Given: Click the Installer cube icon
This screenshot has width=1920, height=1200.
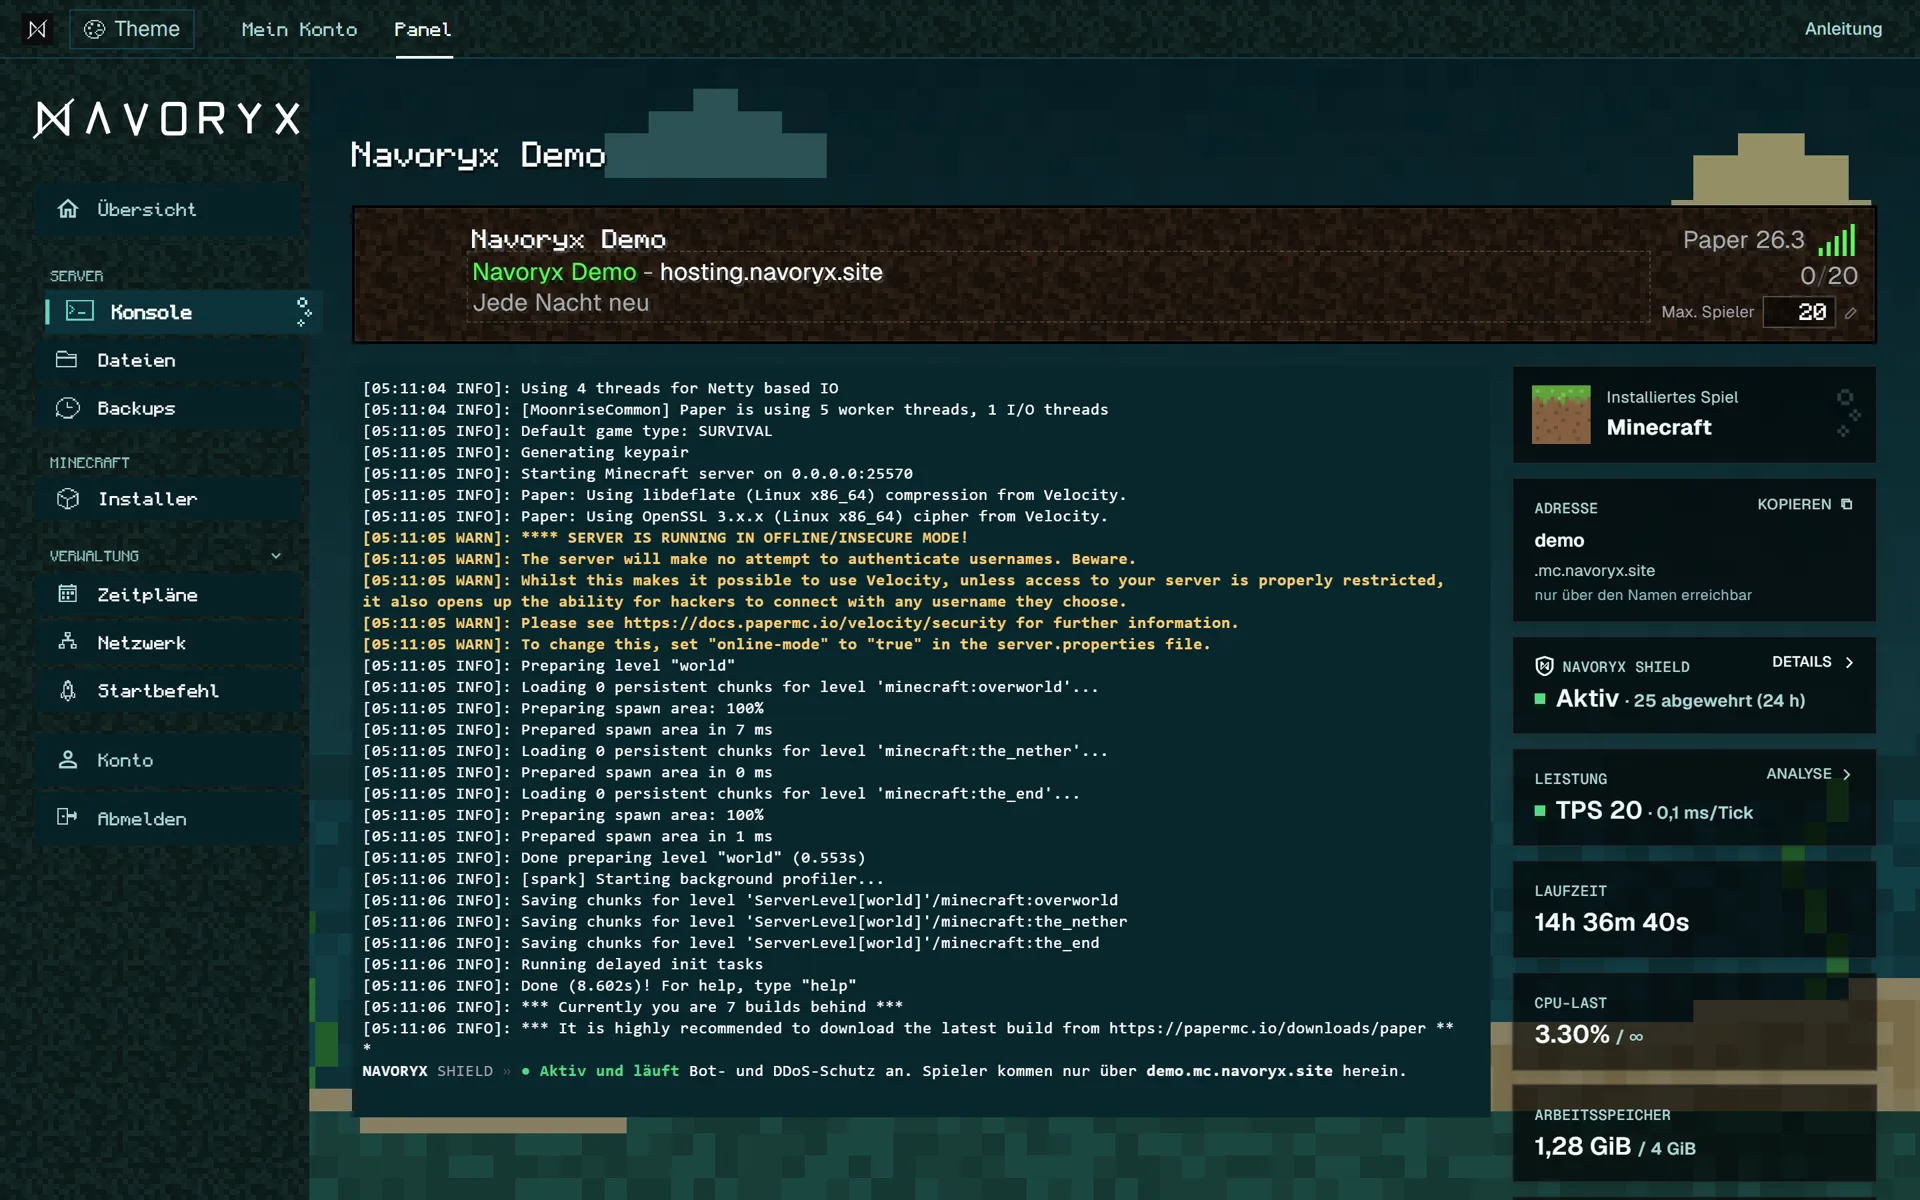Looking at the screenshot, I should tap(67, 498).
